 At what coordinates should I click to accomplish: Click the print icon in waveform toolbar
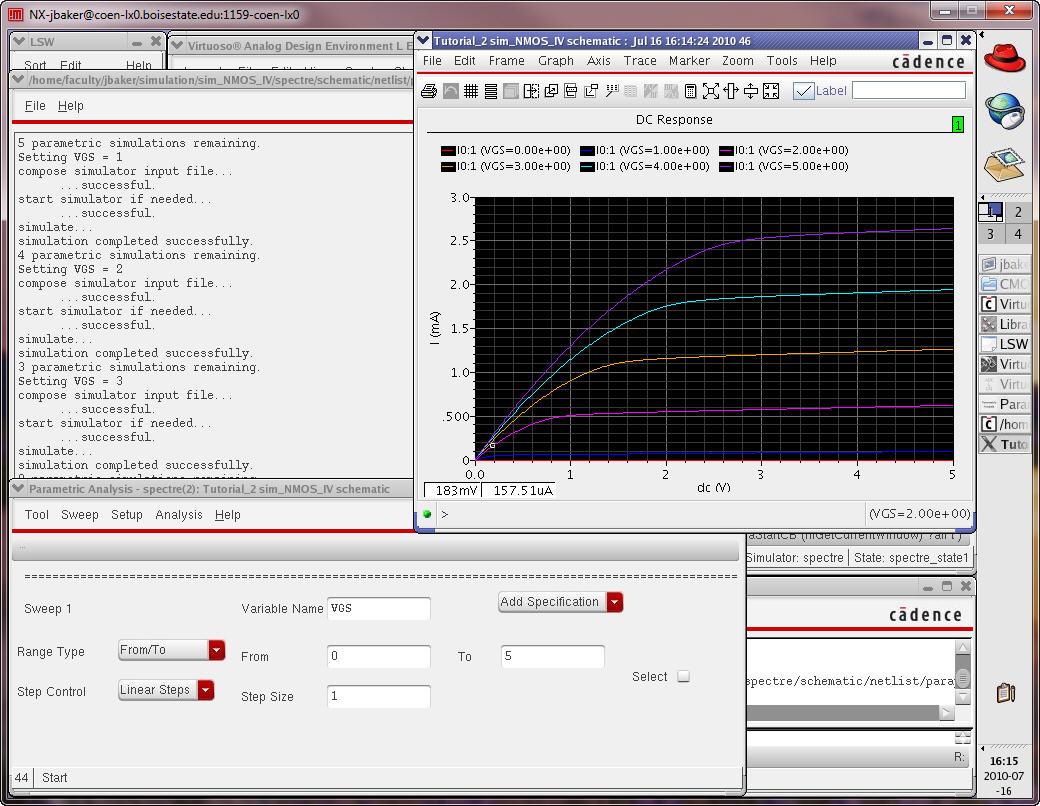point(429,91)
